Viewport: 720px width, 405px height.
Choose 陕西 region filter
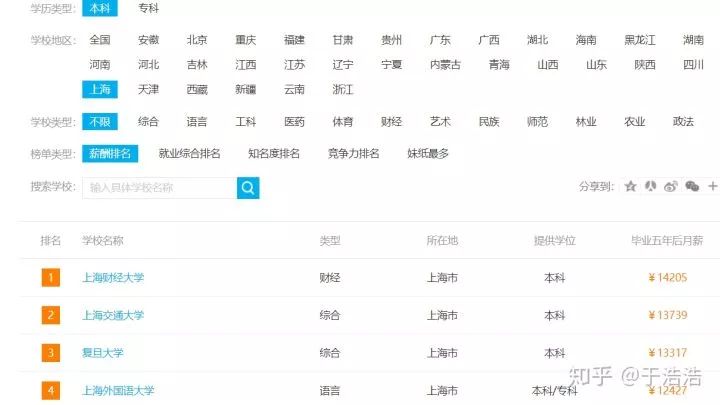tap(645, 65)
